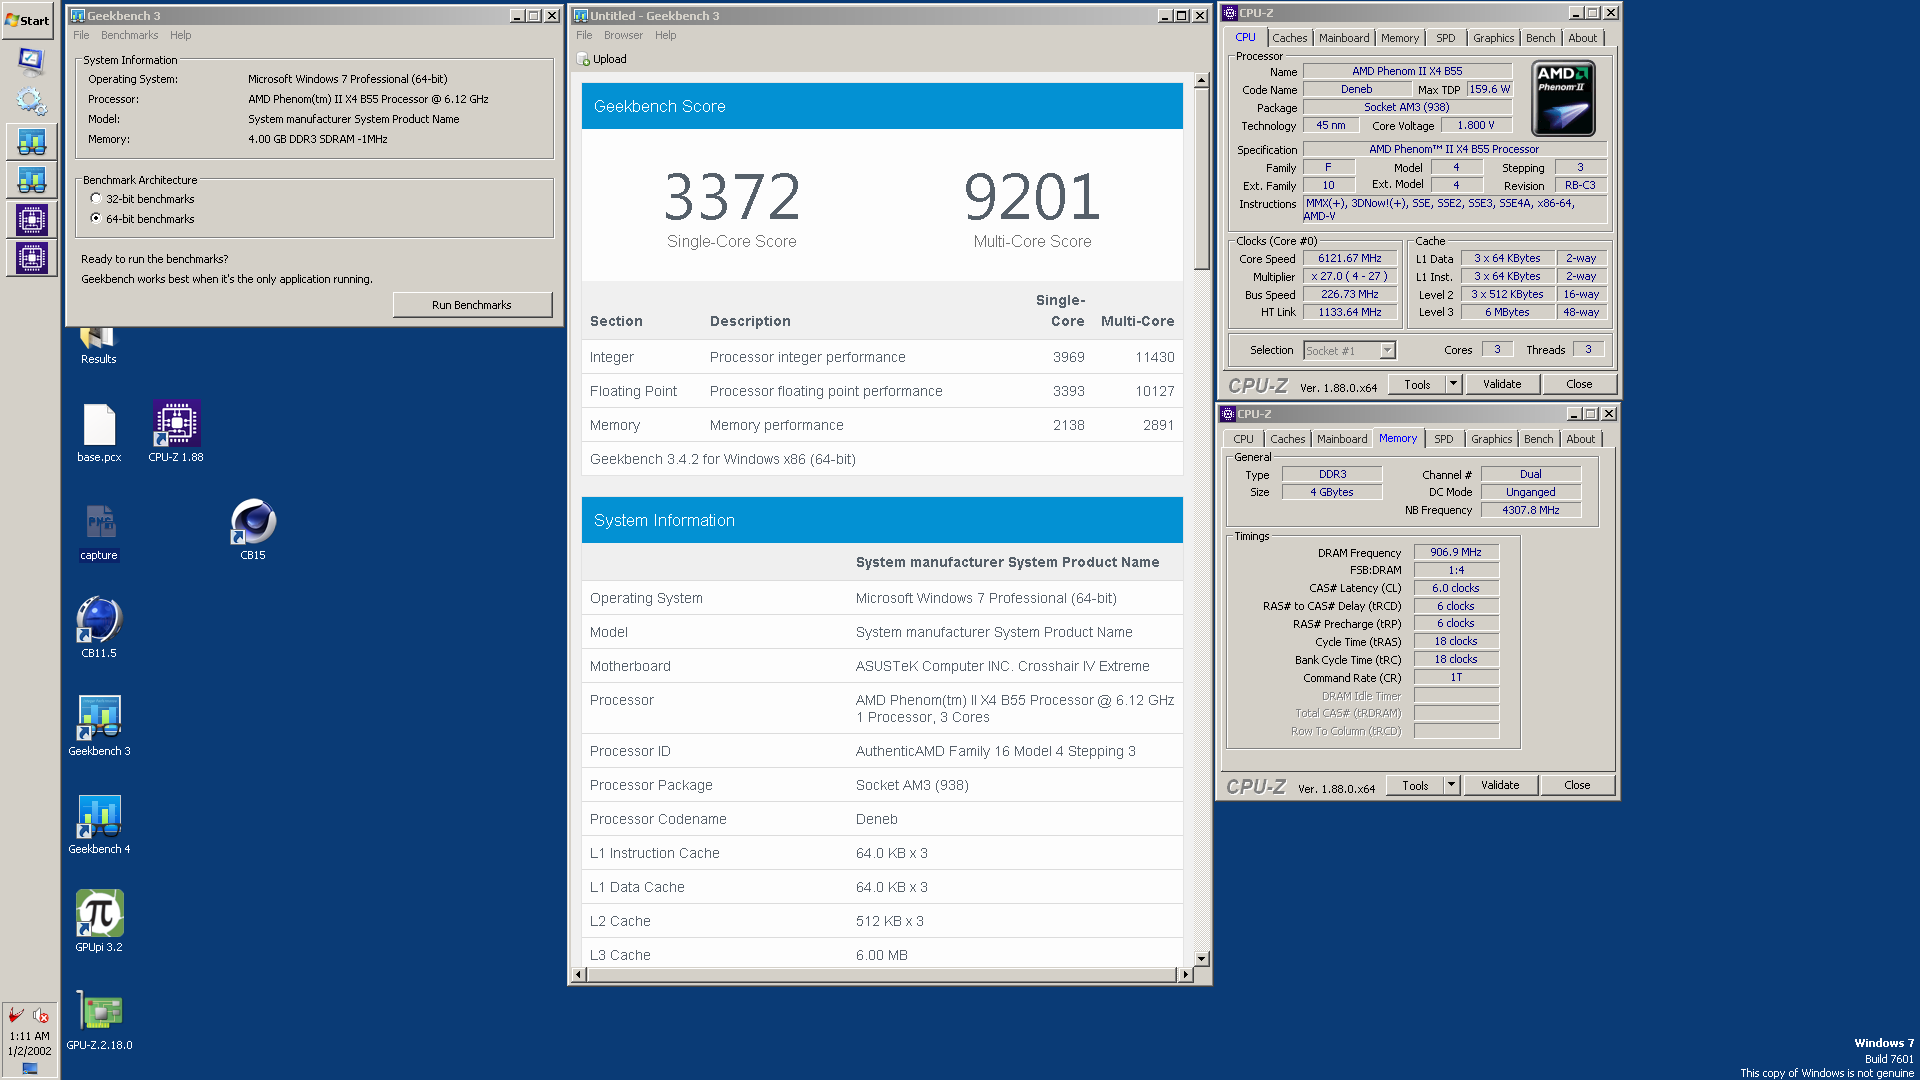The width and height of the screenshot is (1920, 1080).
Task: Switch to second Geekbench taskbar button
Action: click(31, 180)
